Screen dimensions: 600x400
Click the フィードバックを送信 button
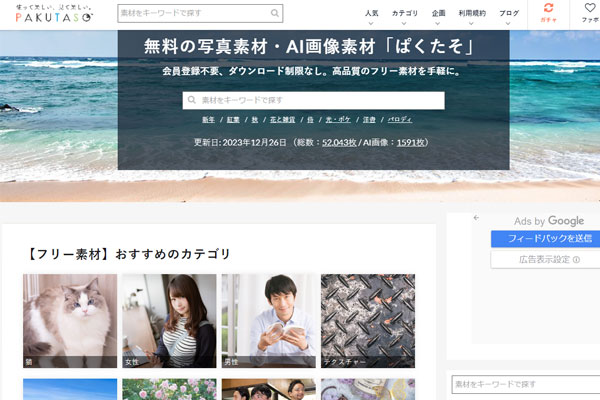pyautogui.click(x=546, y=239)
